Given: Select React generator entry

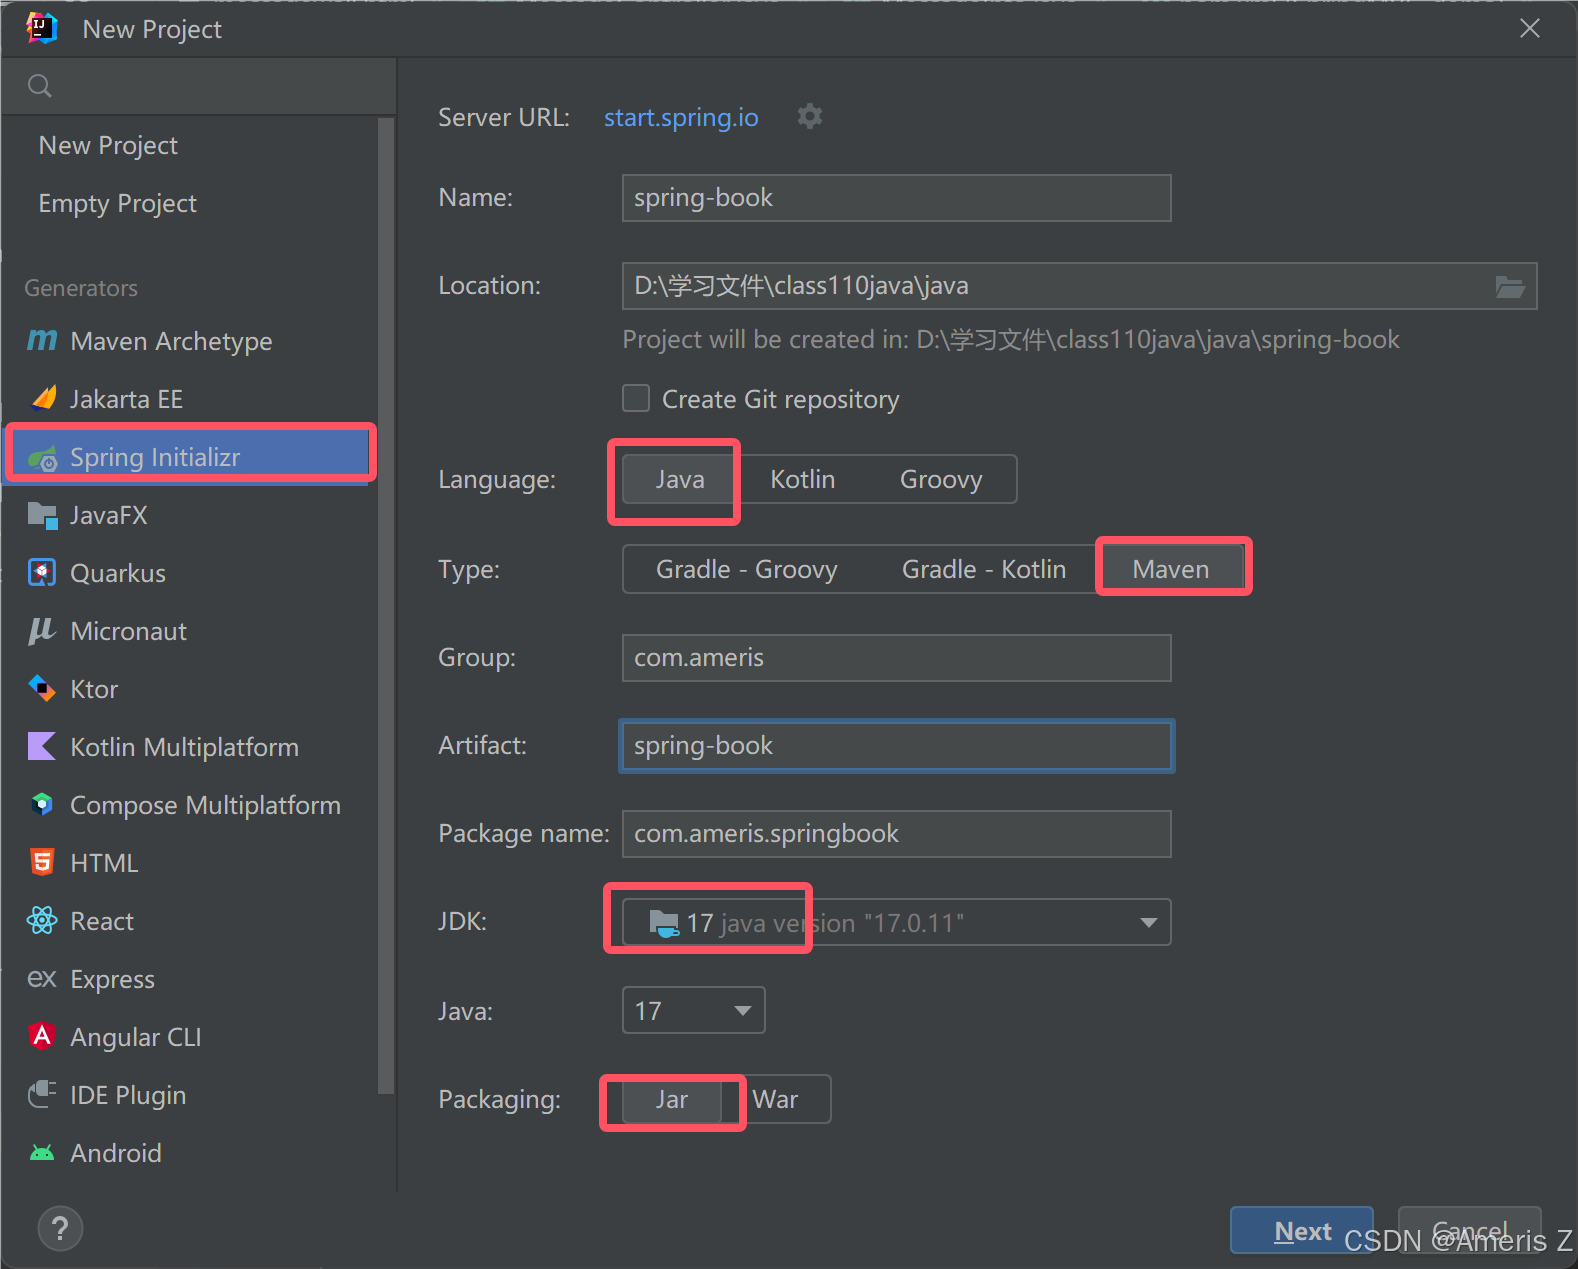Looking at the screenshot, I should (x=190, y=922).
